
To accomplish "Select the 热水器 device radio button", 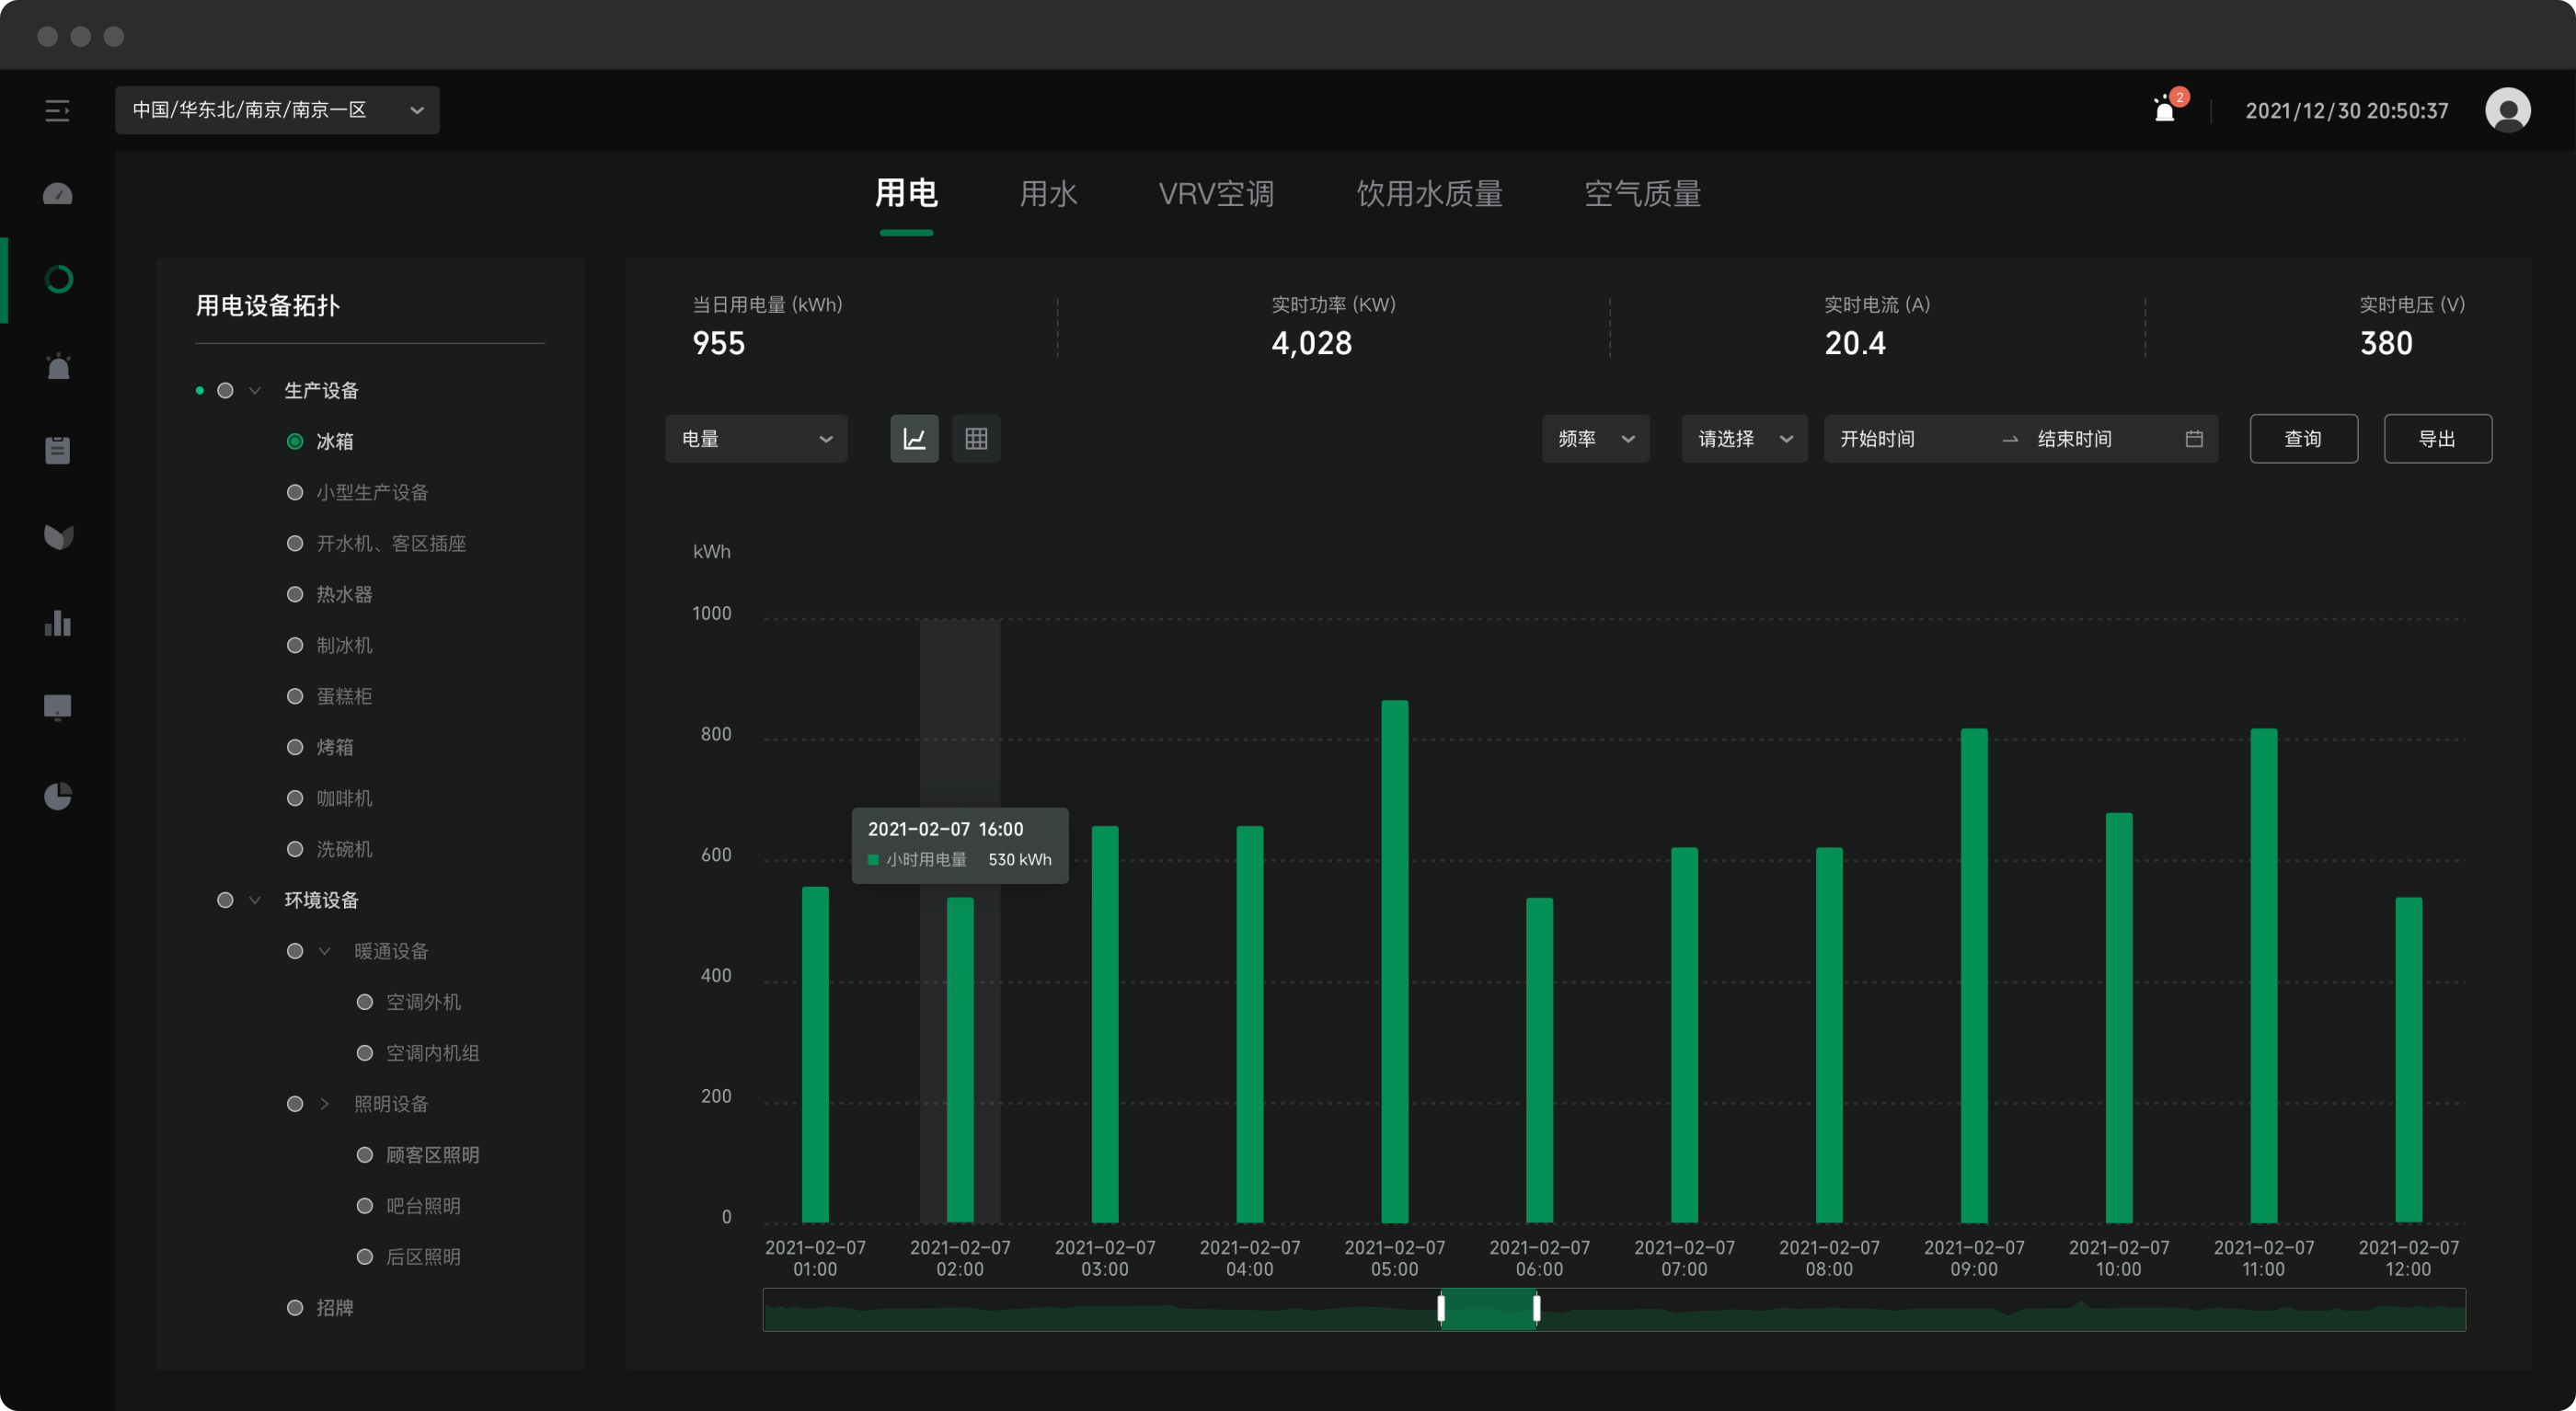I will [295, 594].
